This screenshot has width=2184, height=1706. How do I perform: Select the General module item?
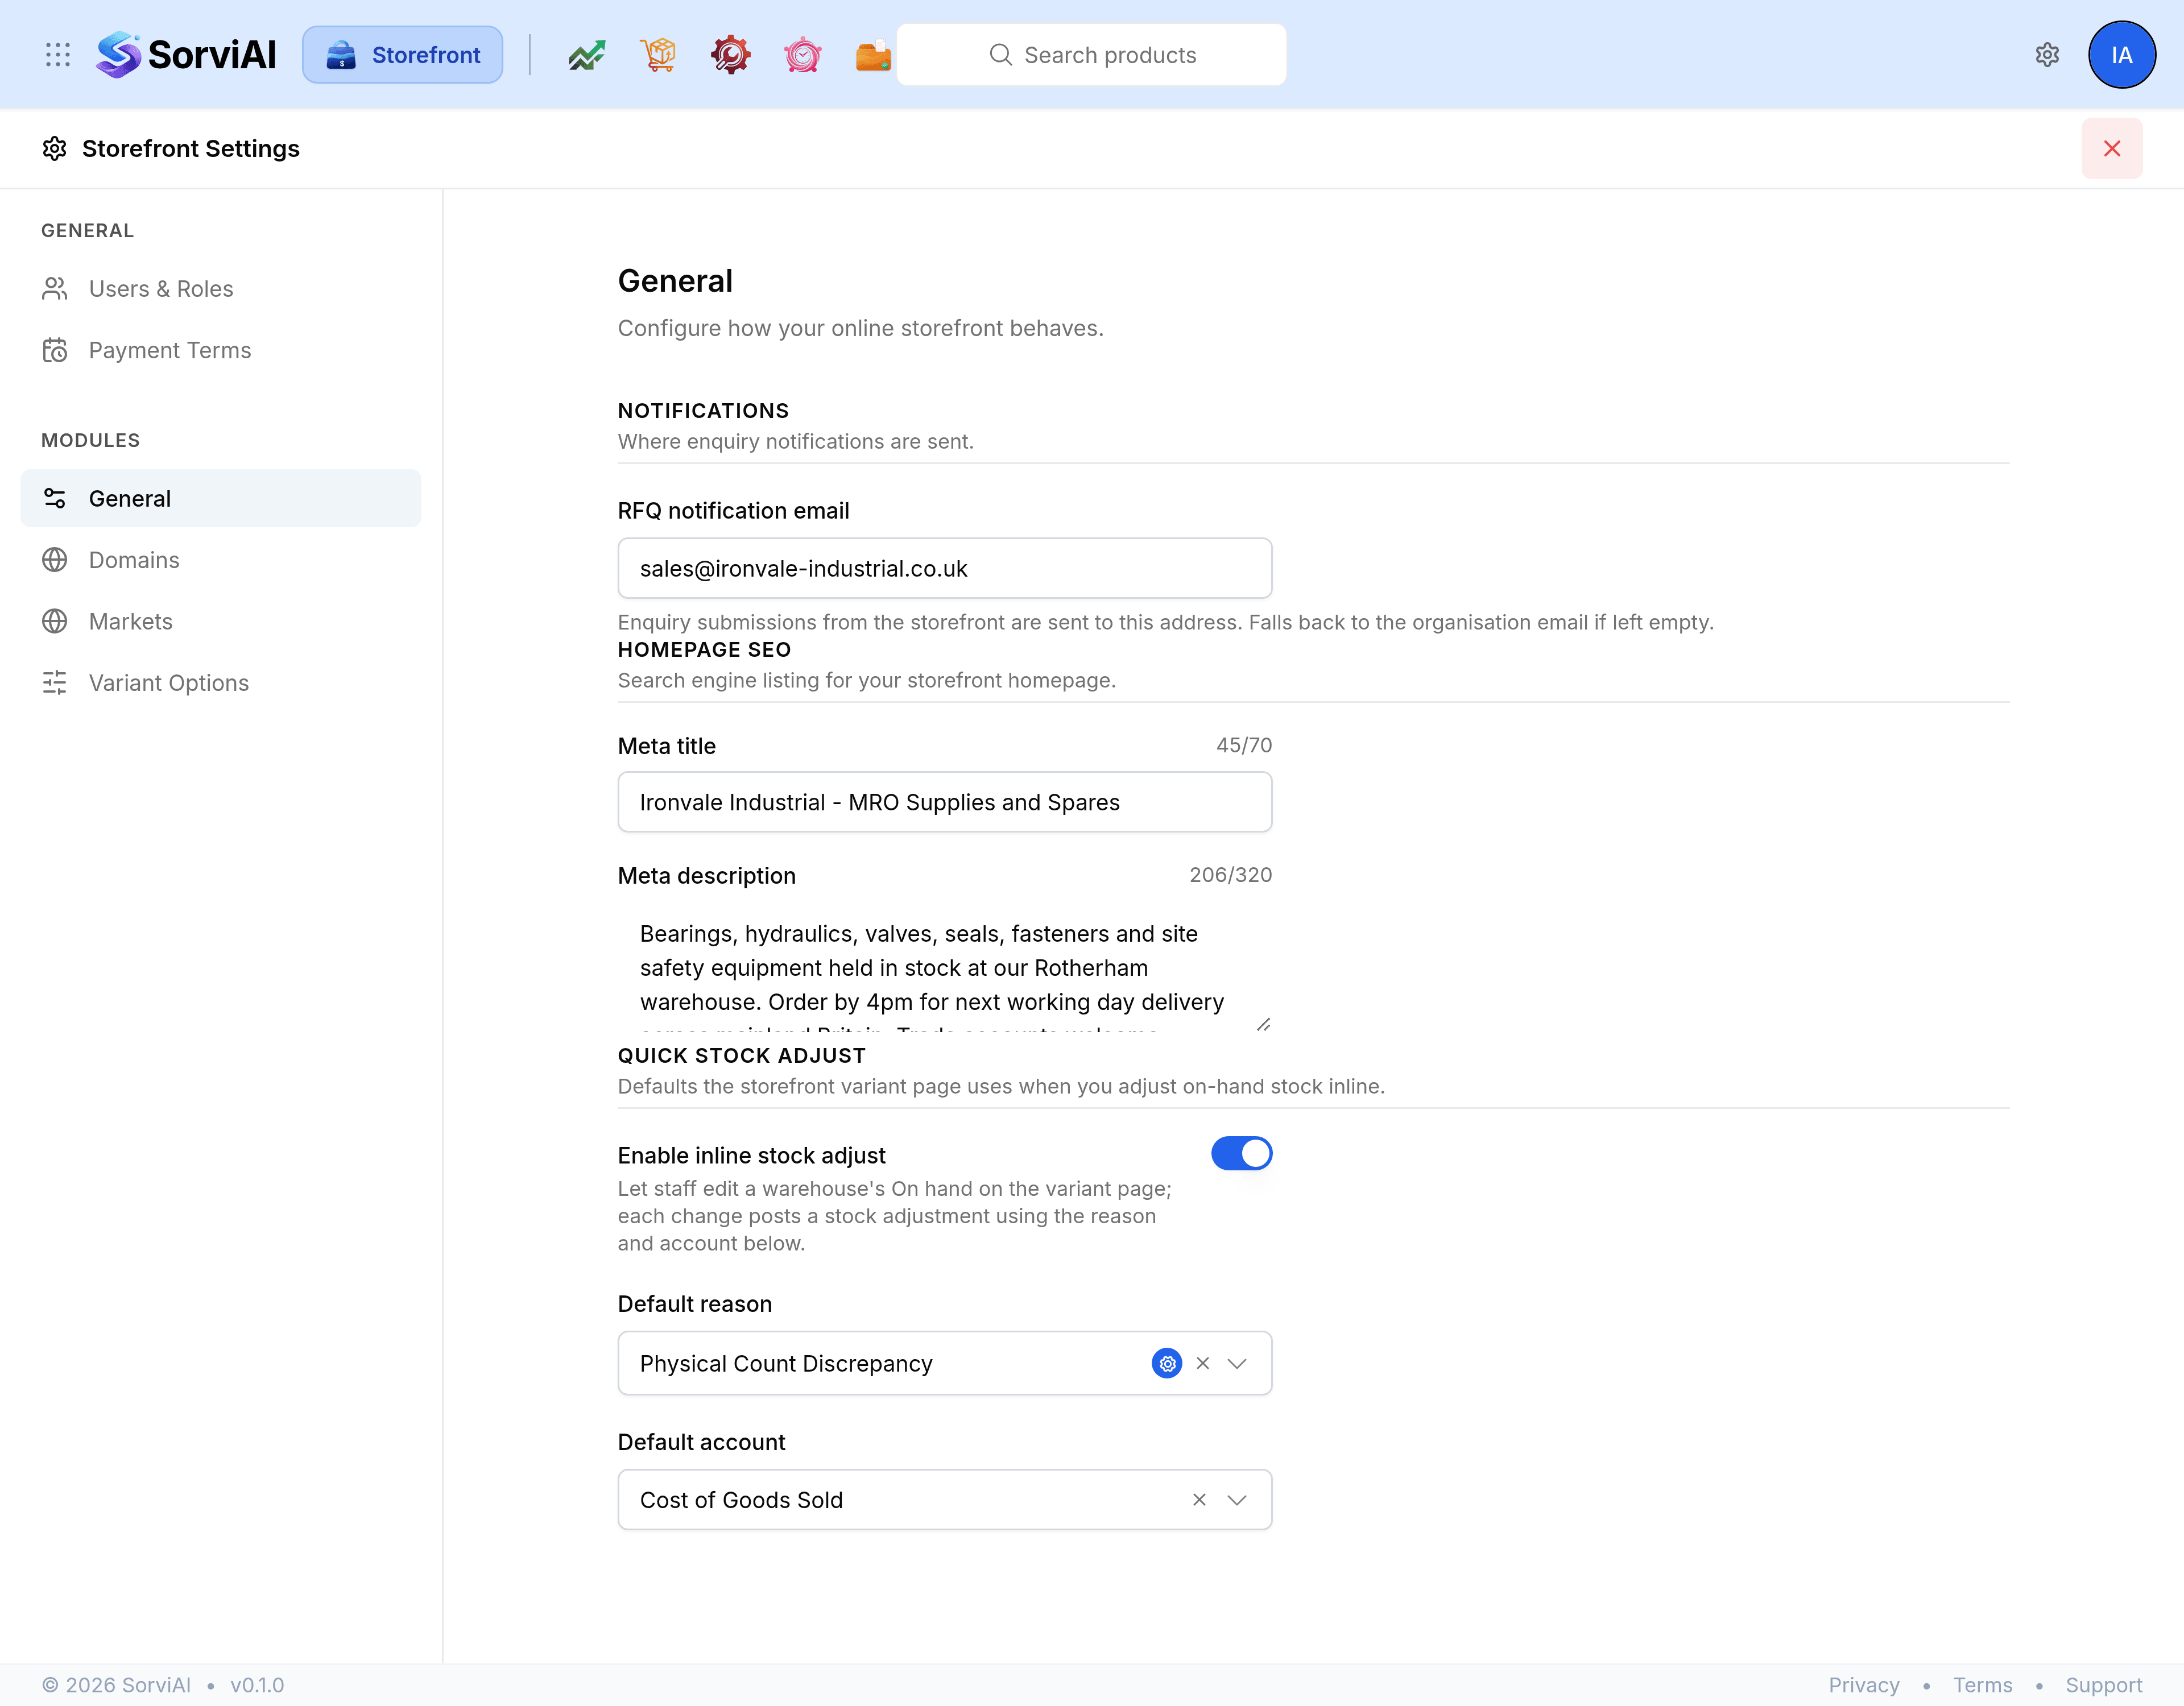pos(221,498)
